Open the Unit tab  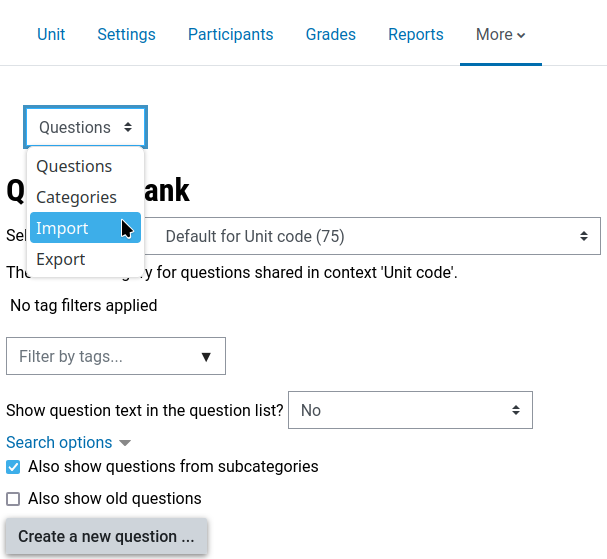click(51, 34)
